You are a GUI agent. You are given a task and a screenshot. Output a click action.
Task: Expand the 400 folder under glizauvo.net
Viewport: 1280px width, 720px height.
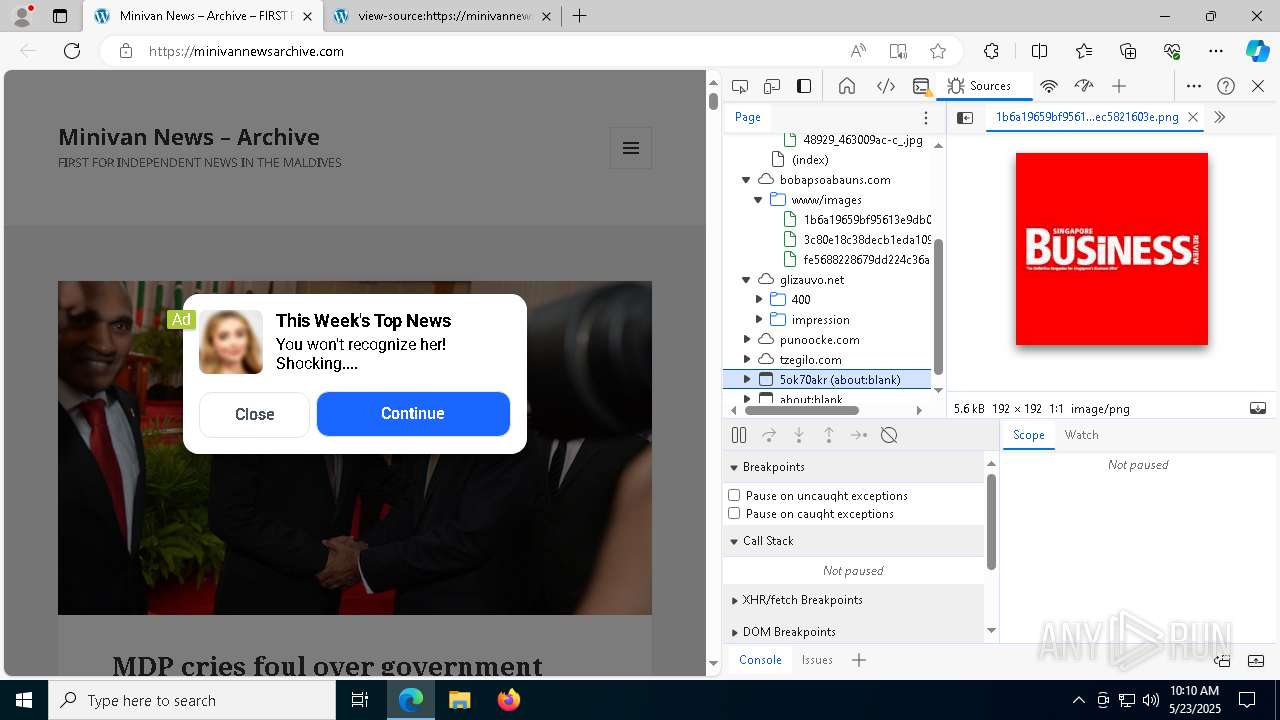point(759,299)
